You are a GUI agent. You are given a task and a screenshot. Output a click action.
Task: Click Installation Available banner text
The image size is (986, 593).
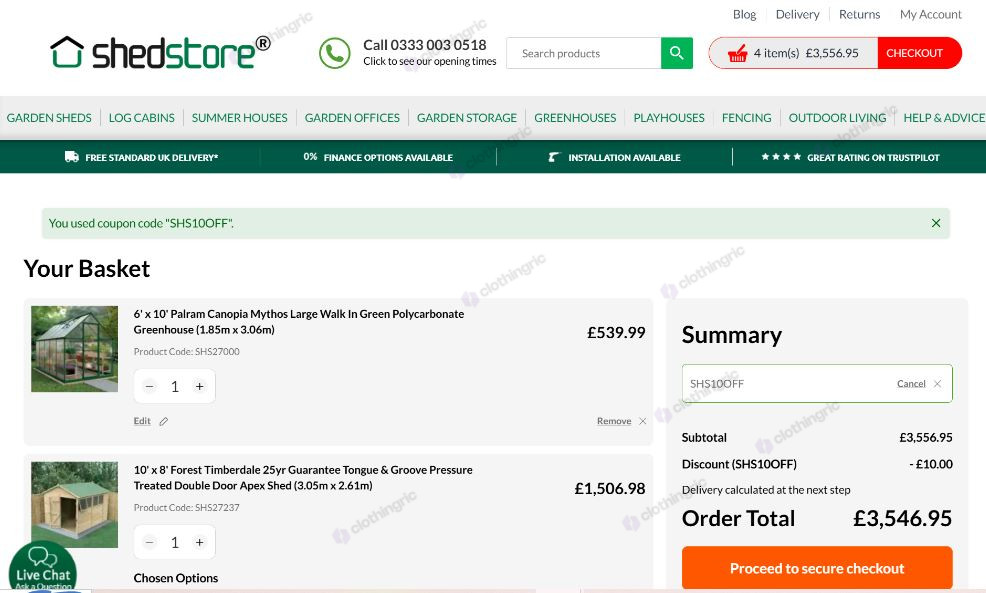[x=624, y=157]
